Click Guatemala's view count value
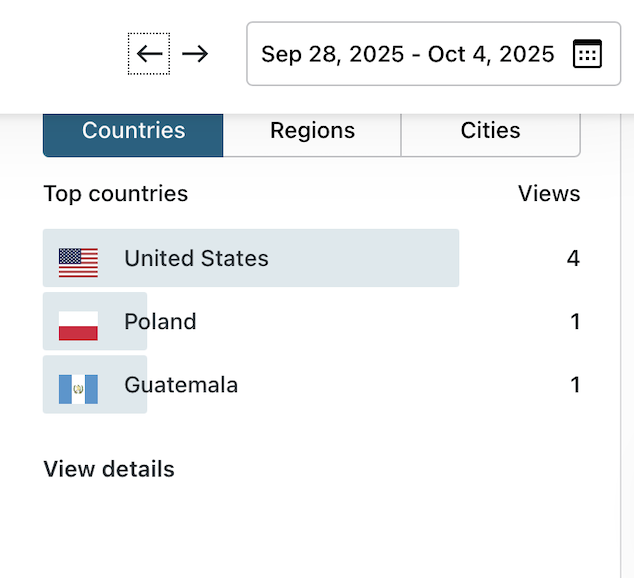The height and width of the screenshot is (578, 634). [575, 385]
